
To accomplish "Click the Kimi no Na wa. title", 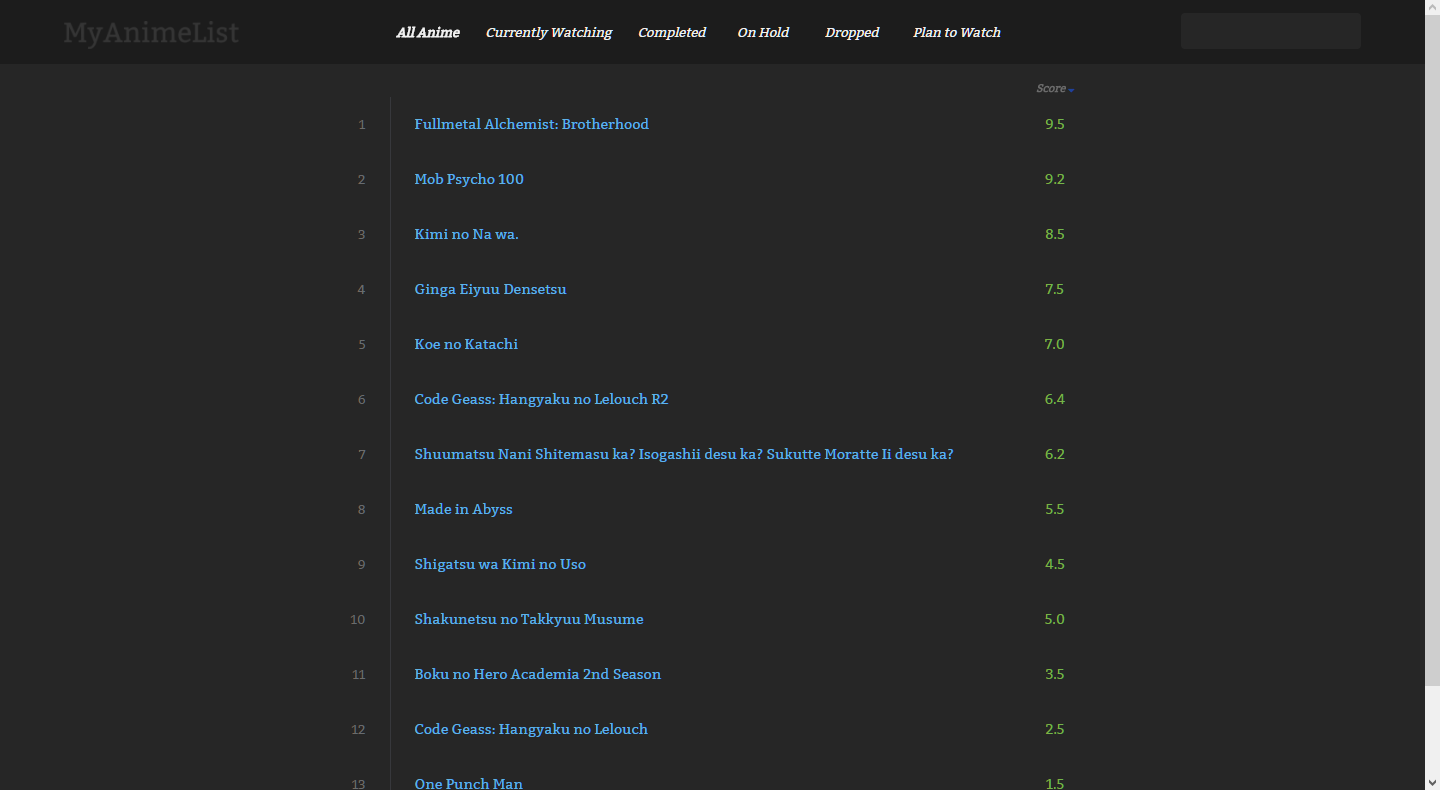I will [x=466, y=234].
